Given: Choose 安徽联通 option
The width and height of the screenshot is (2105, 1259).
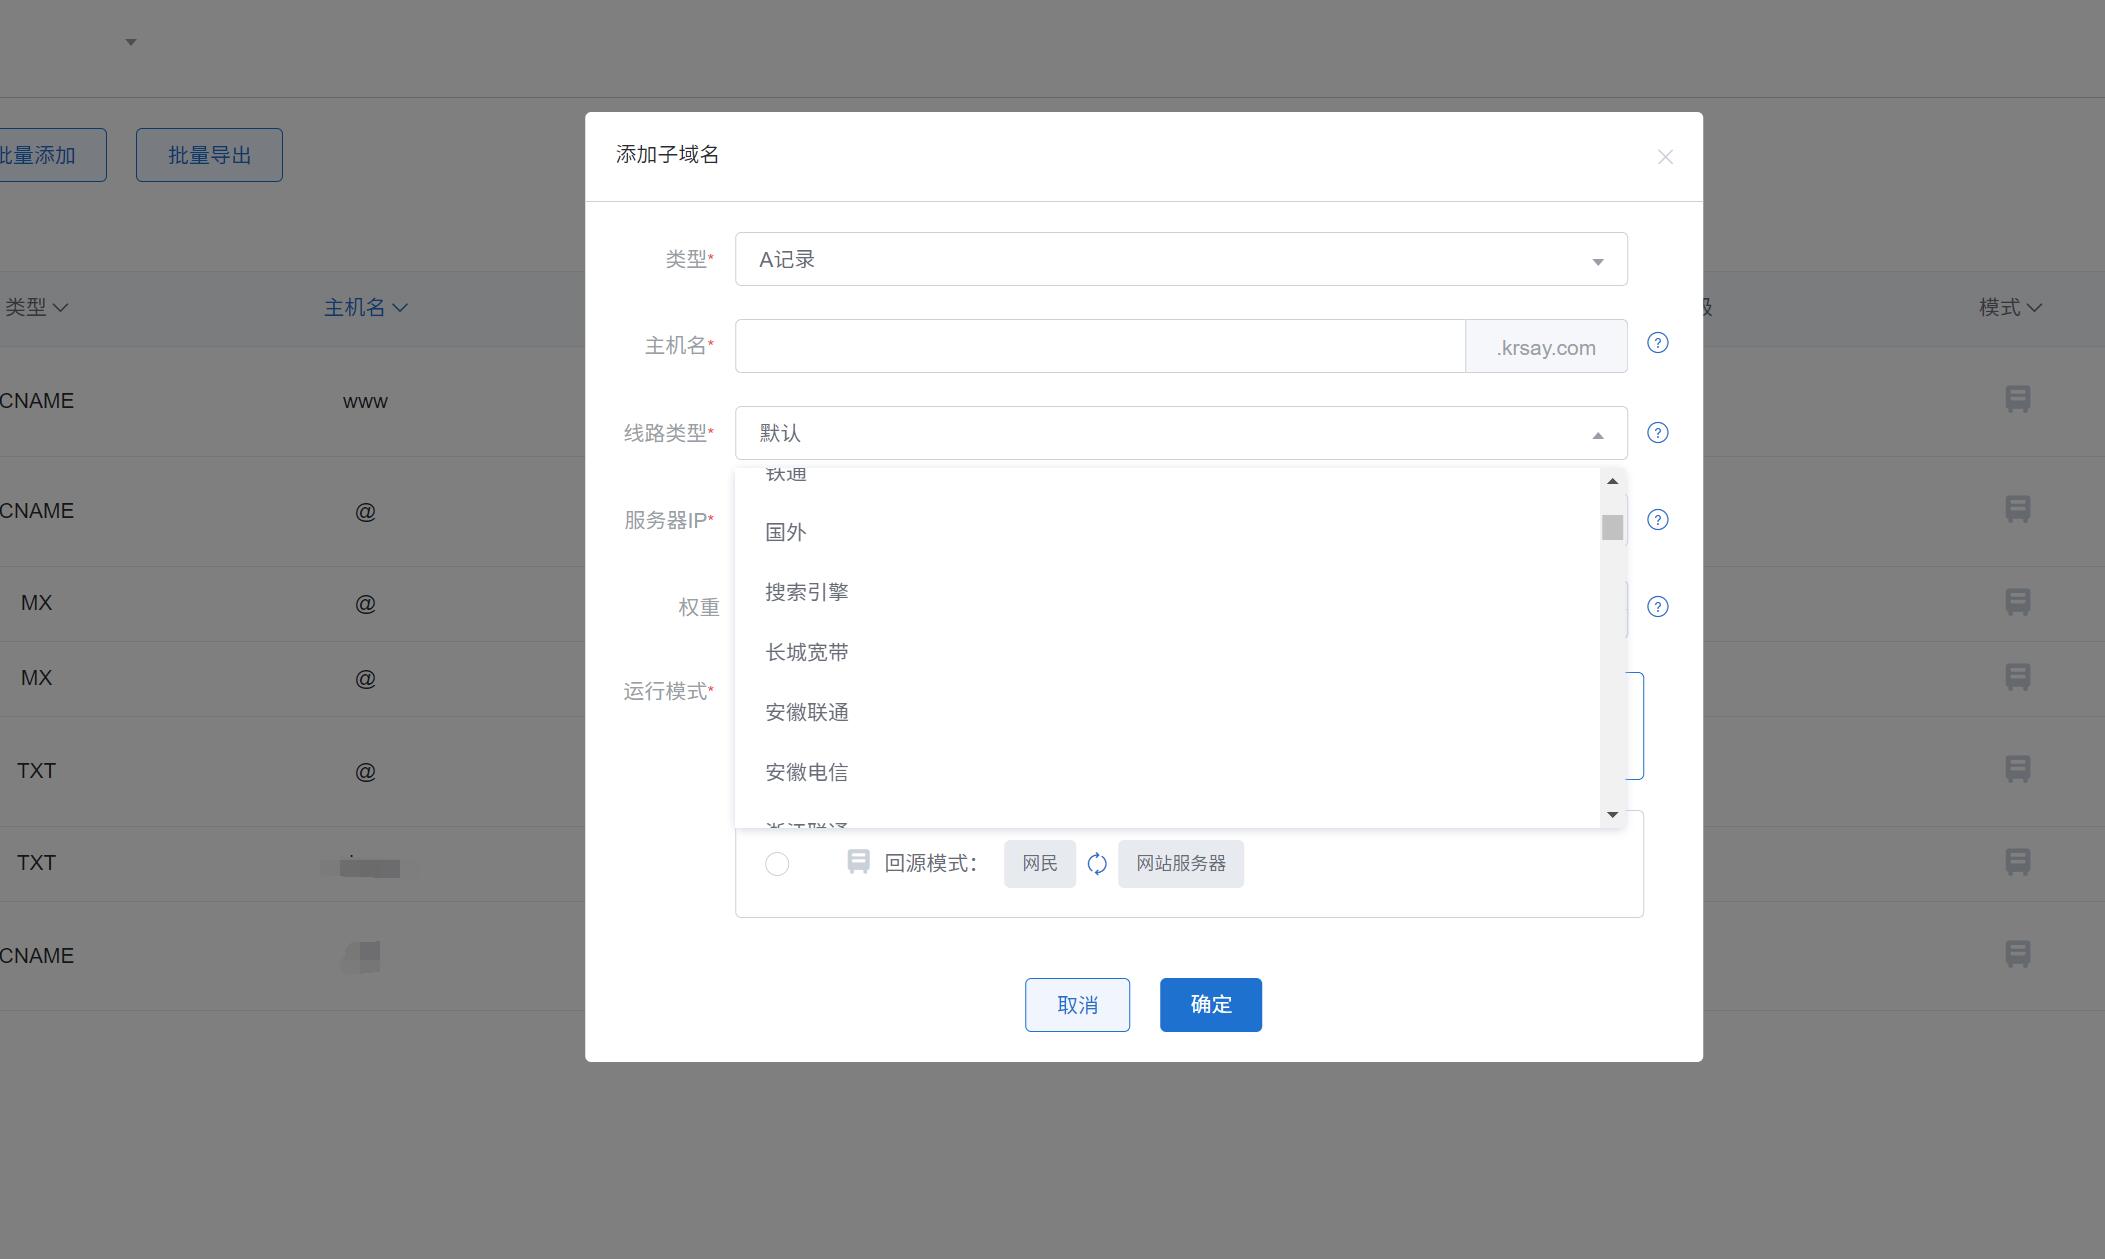Looking at the screenshot, I should (x=1167, y=712).
